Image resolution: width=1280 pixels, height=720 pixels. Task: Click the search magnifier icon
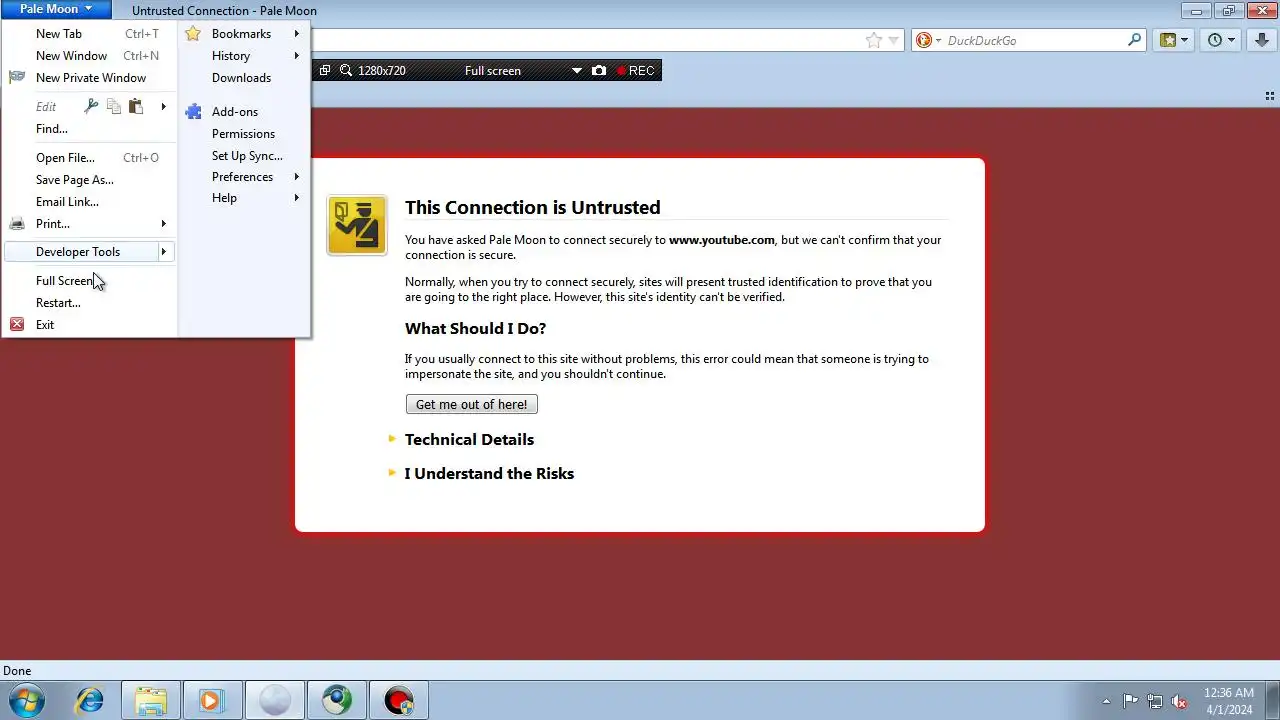point(1134,40)
